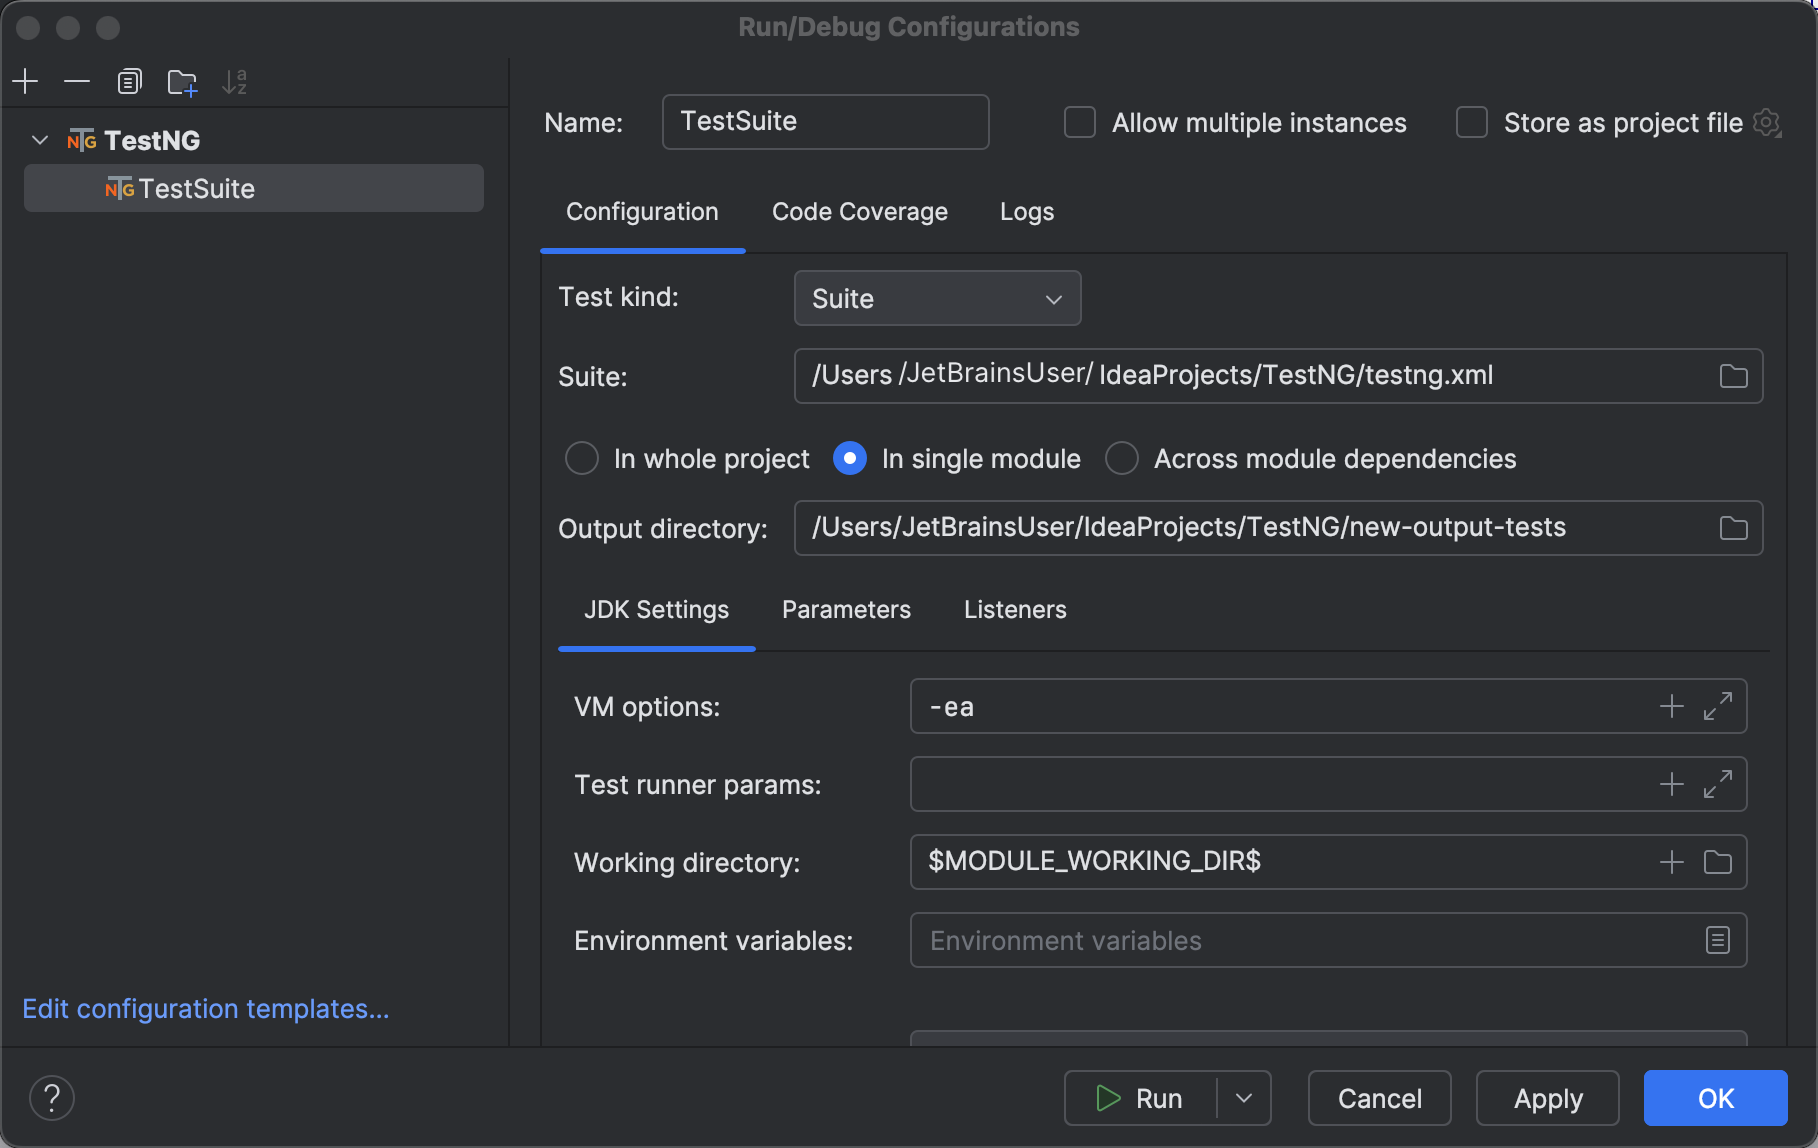The image size is (1818, 1148).
Task: Check Store as project file
Action: click(1471, 122)
